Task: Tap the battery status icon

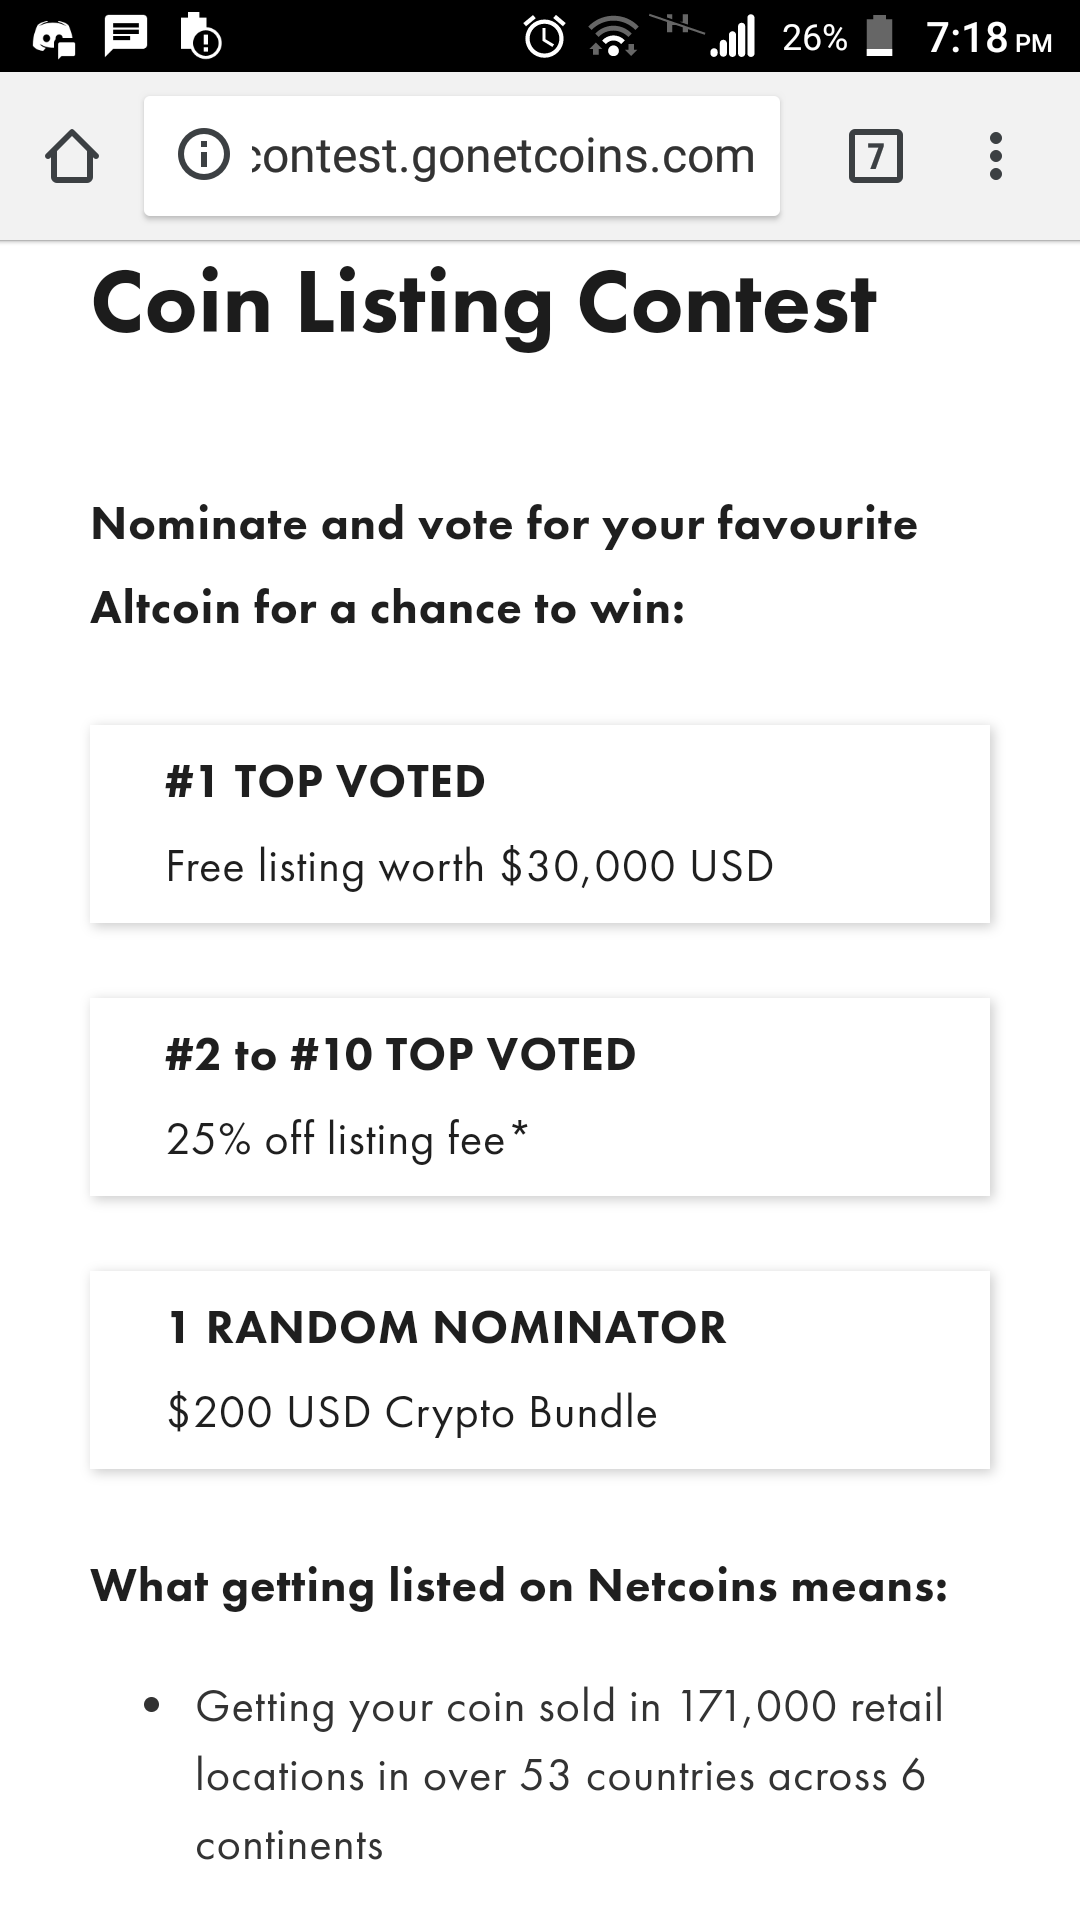Action: [x=879, y=37]
